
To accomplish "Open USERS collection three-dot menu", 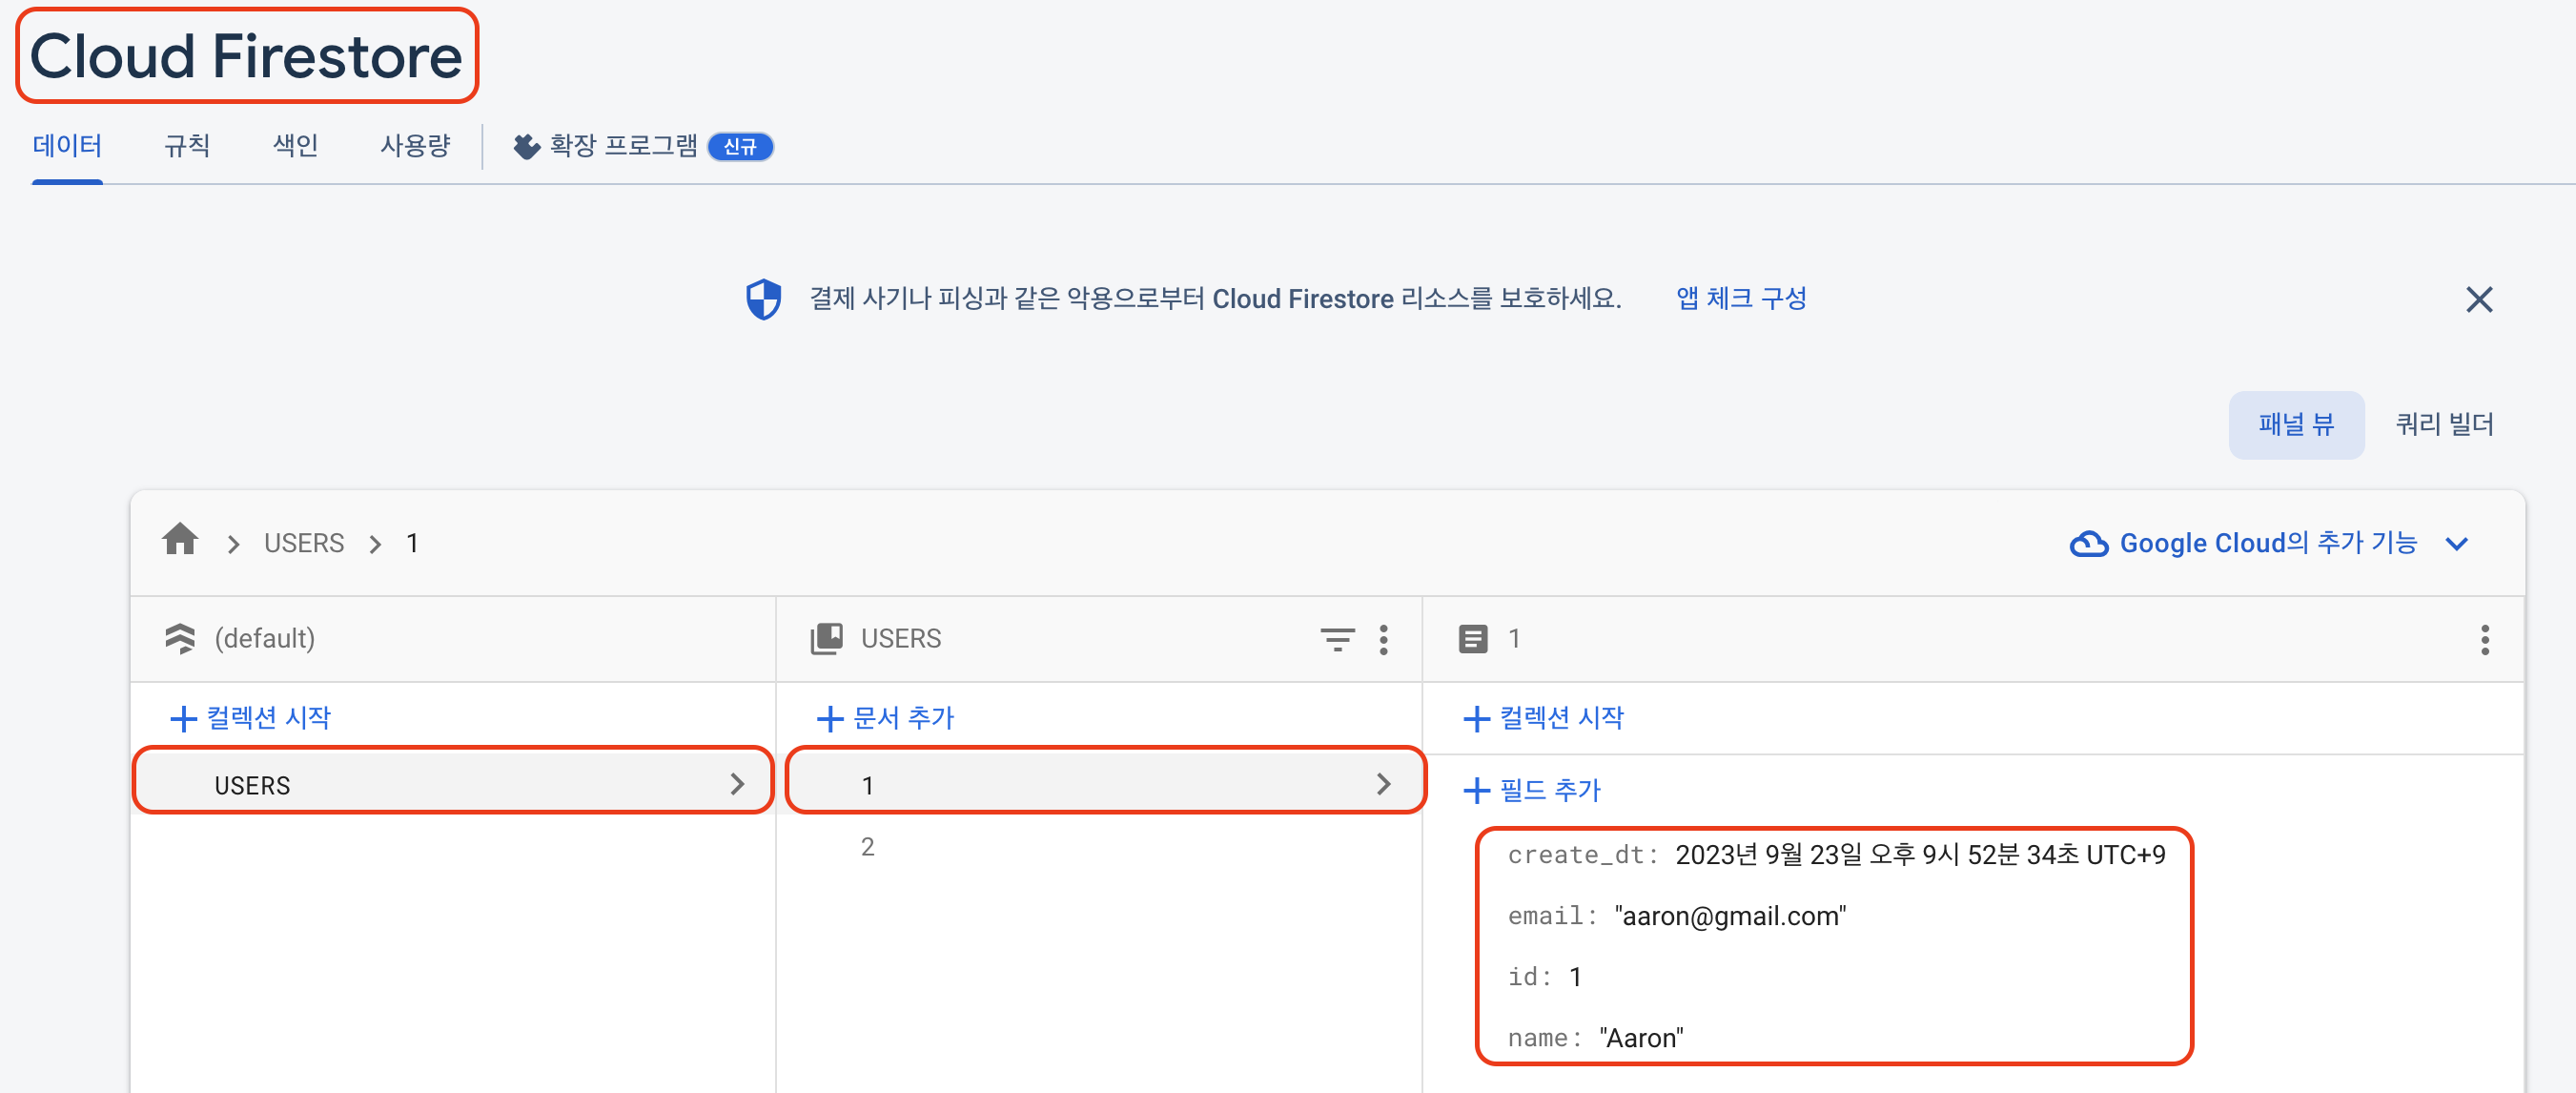I will pos(1383,639).
